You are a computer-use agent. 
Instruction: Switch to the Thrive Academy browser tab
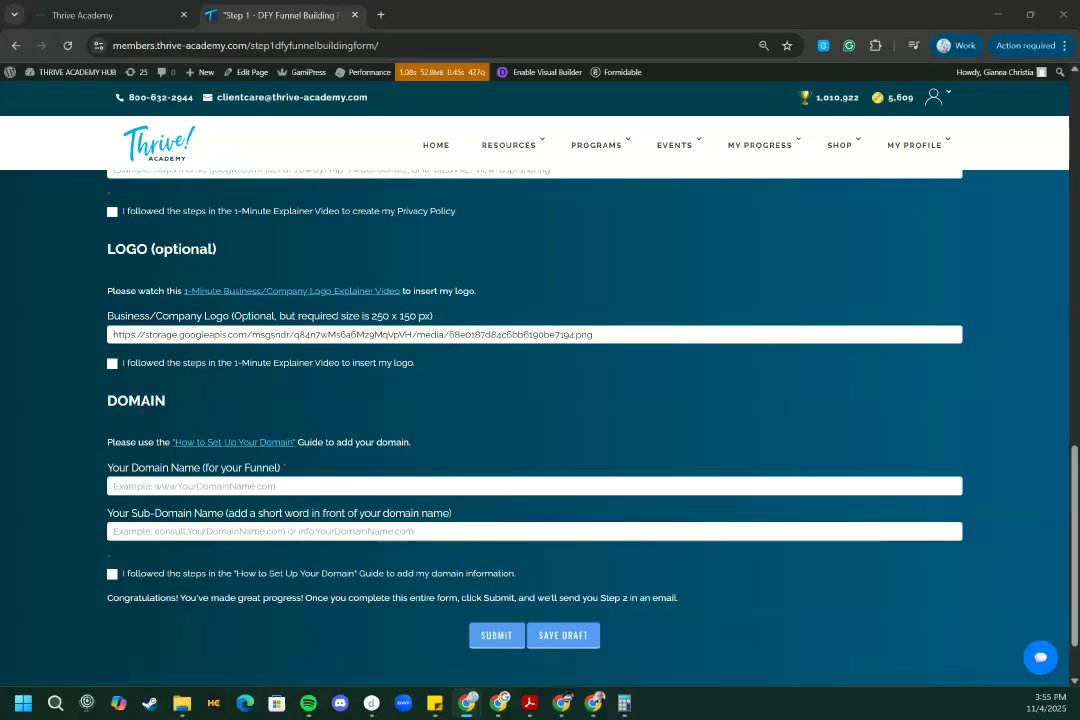click(110, 15)
